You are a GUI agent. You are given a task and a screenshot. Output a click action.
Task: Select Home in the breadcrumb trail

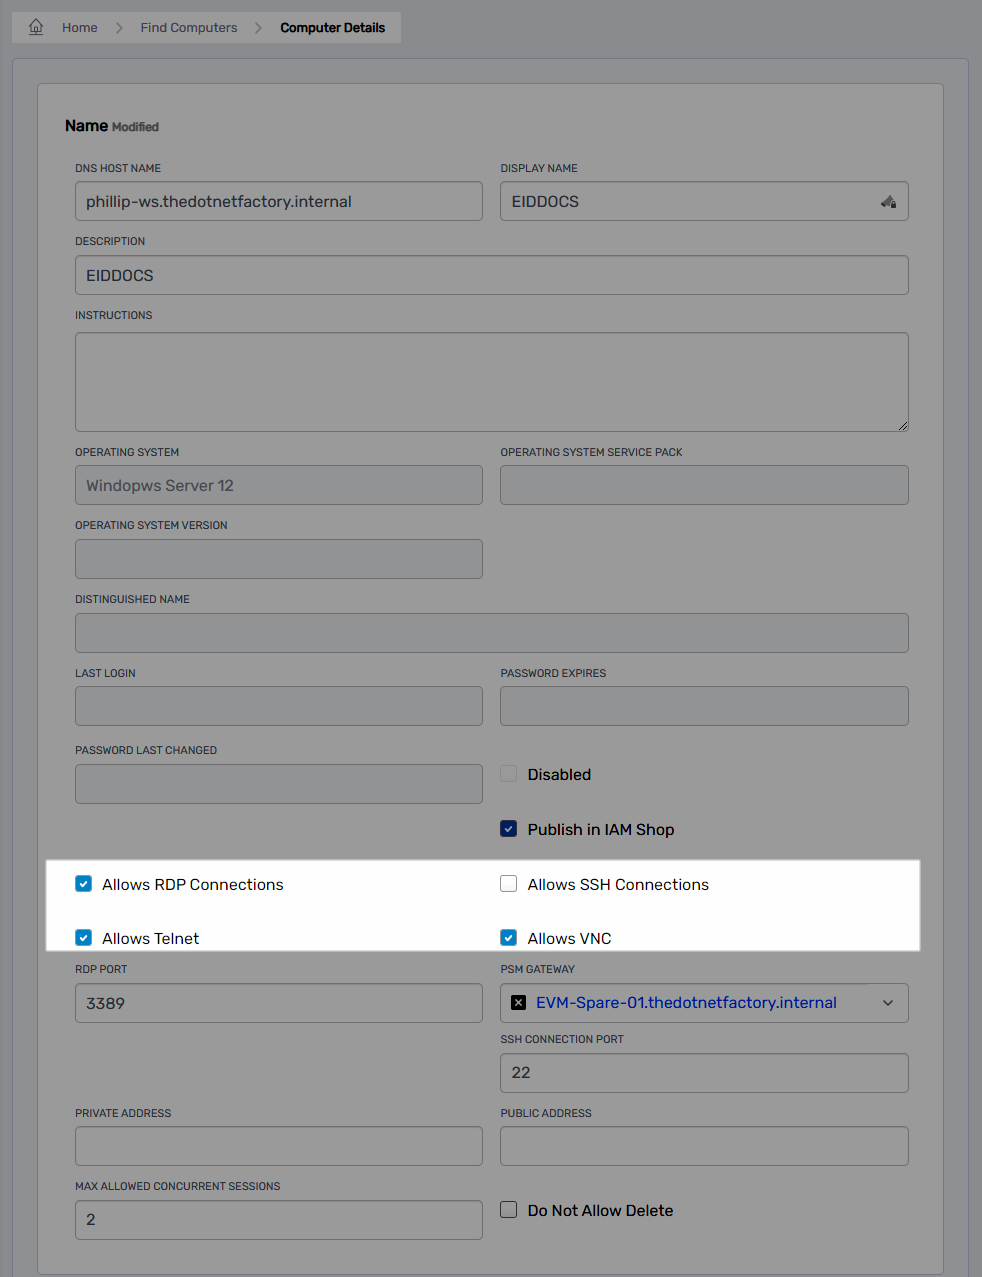click(x=79, y=27)
